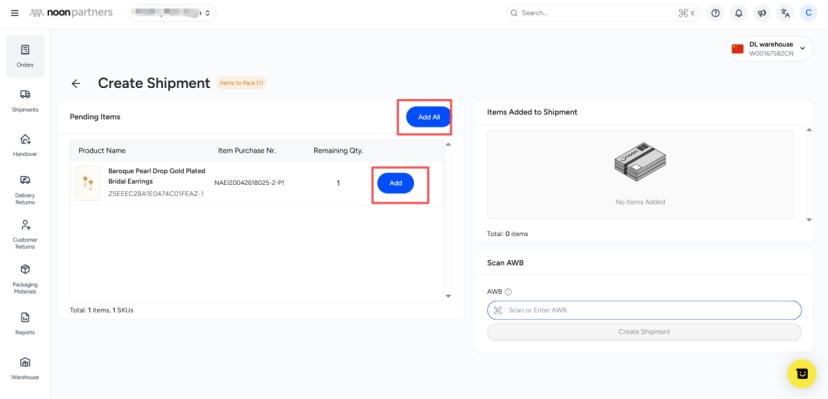Image resolution: width=828 pixels, height=399 pixels.
Task: Click Total: 1 items, 1 SKUs text
Action: click(x=101, y=310)
